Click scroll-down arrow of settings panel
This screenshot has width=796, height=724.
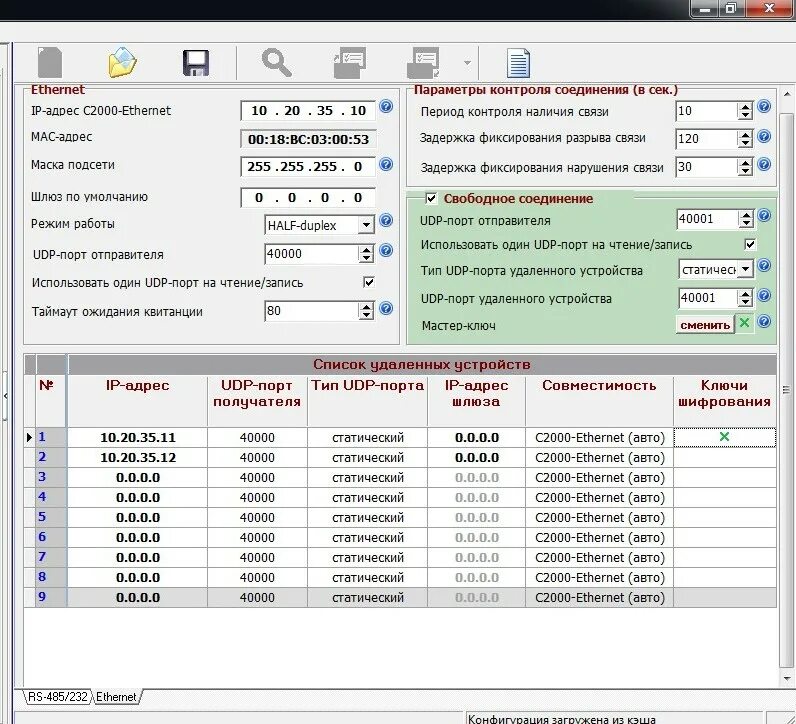pos(787,678)
